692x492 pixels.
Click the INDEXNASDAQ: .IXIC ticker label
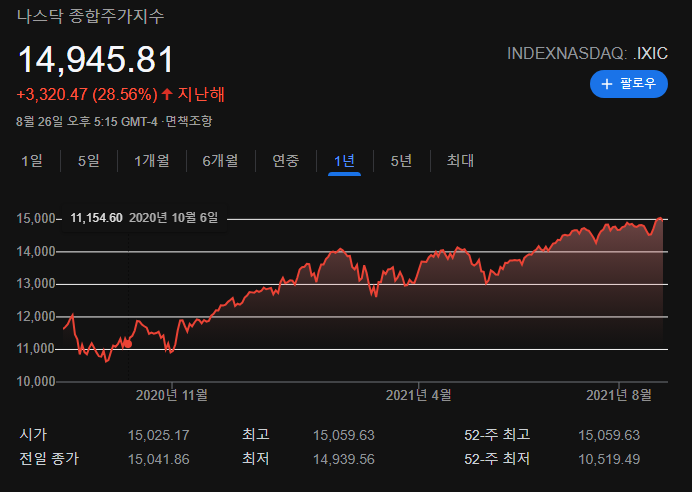click(x=587, y=53)
